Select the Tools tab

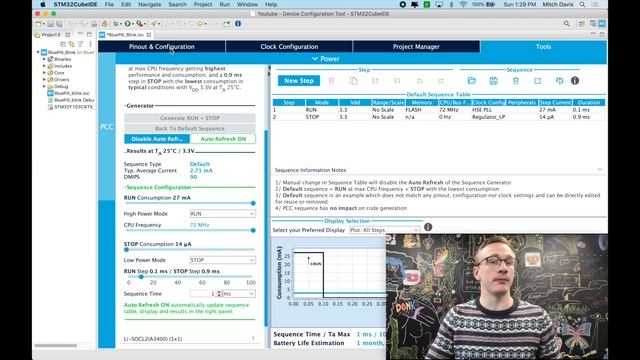tap(543, 47)
